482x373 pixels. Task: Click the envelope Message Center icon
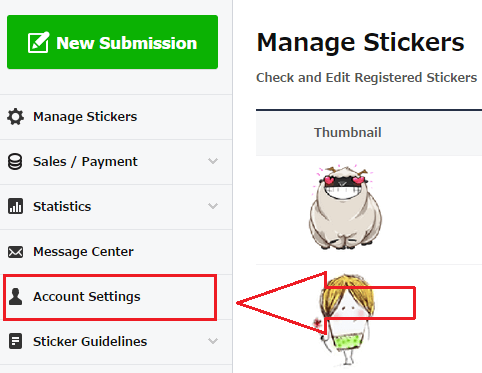coord(15,252)
